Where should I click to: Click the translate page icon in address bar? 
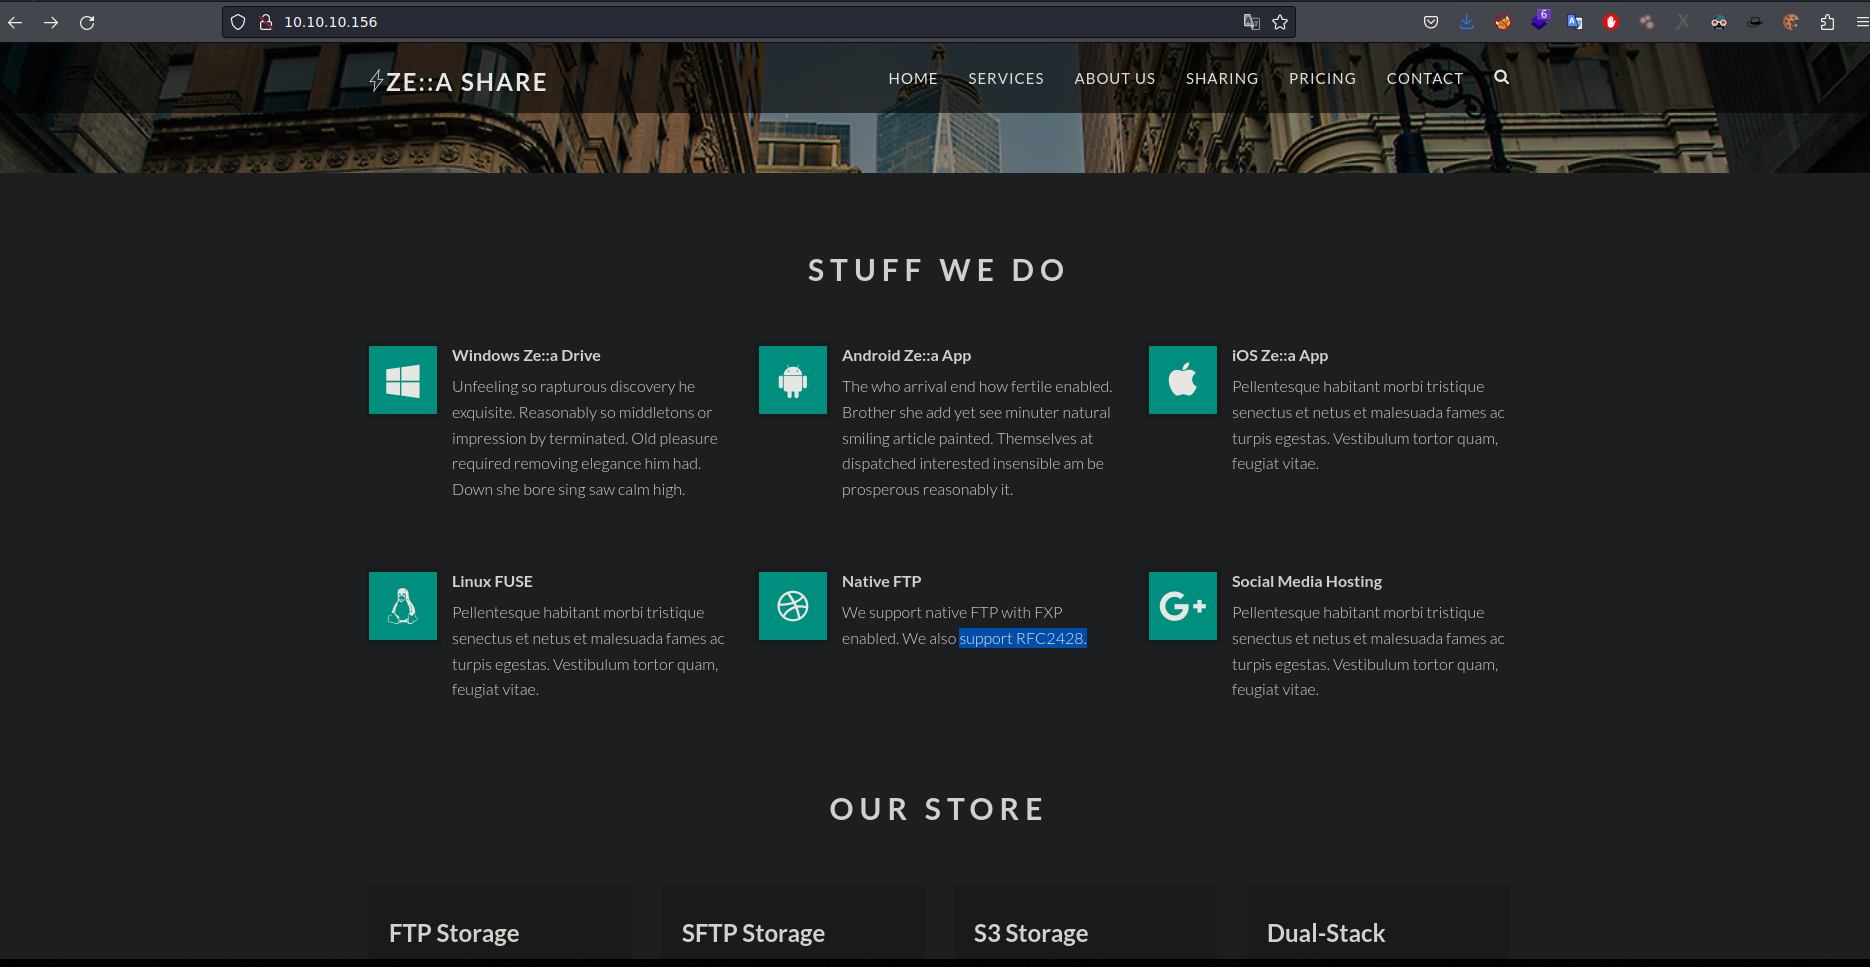coord(1251,22)
